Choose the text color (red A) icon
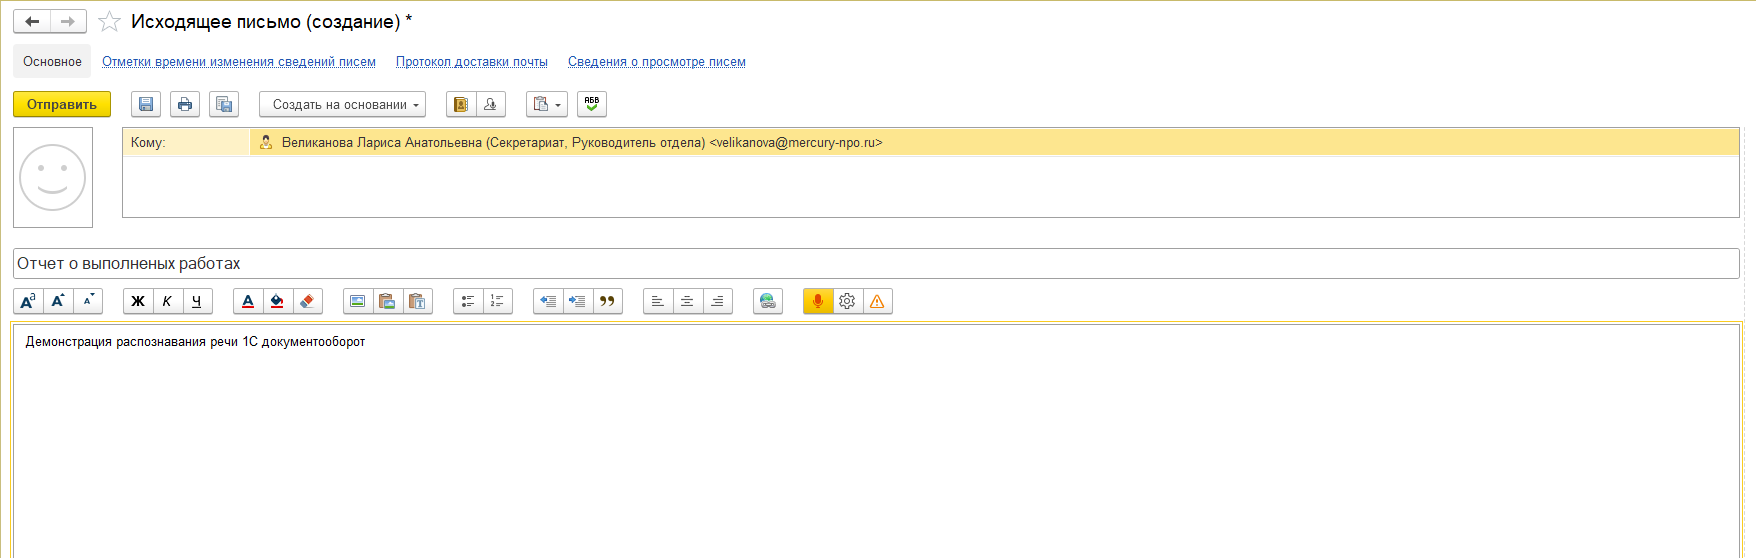The width and height of the screenshot is (1756, 558). click(x=248, y=301)
